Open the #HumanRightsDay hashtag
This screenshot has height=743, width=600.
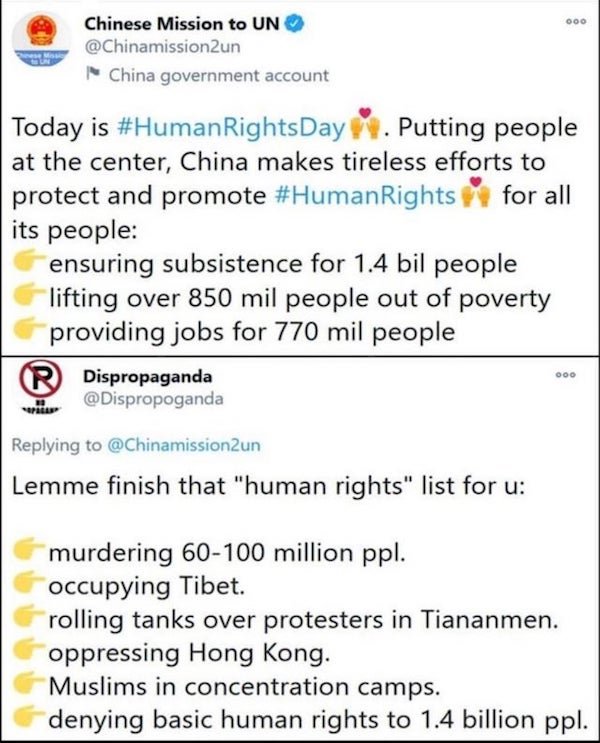click(x=231, y=128)
